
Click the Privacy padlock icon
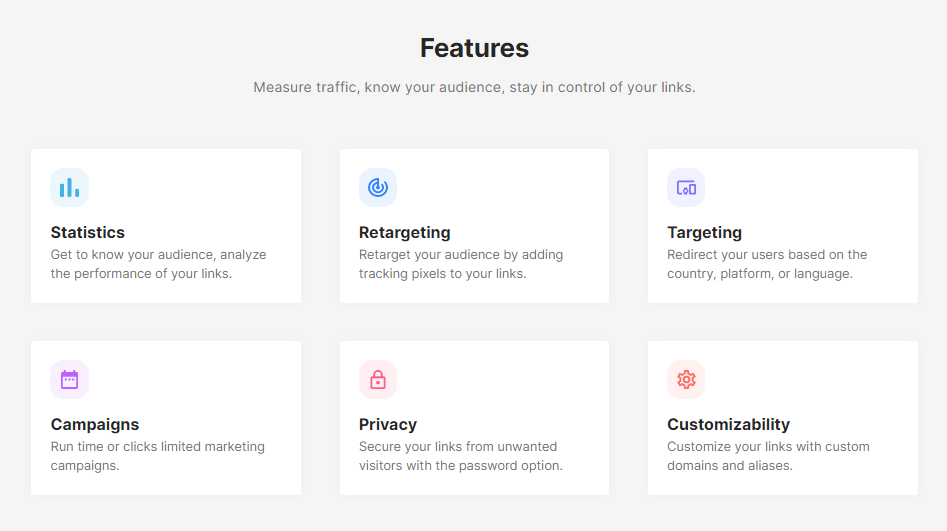pyautogui.click(x=378, y=379)
